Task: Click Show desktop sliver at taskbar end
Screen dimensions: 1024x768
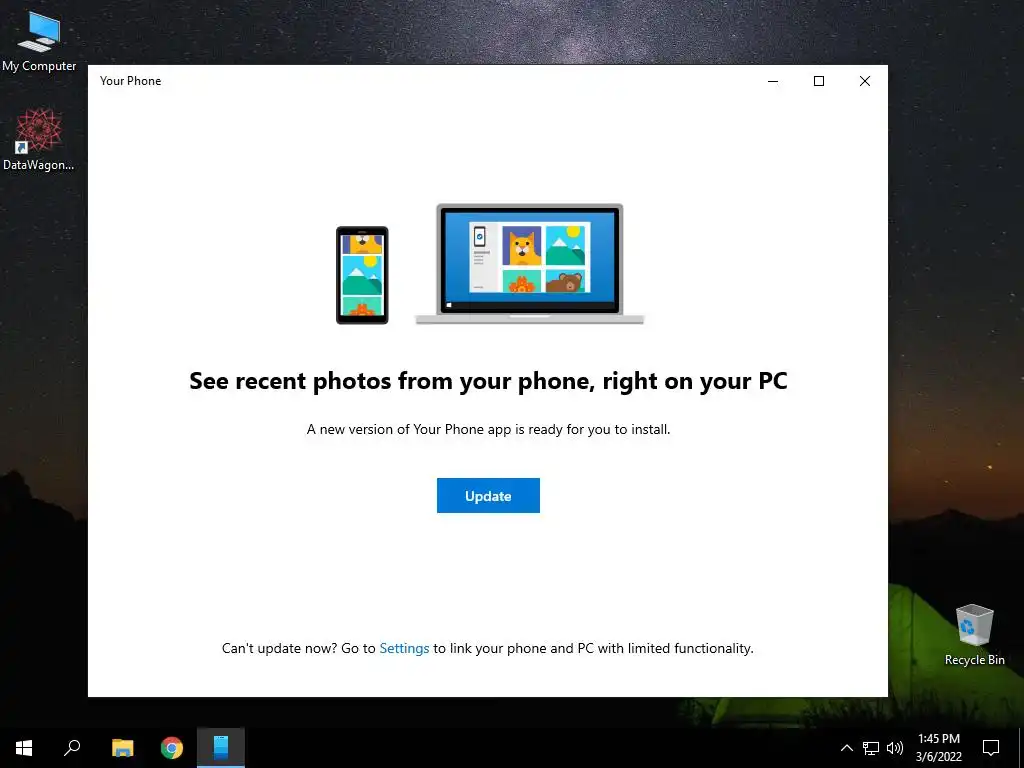Action: pos(1021,748)
